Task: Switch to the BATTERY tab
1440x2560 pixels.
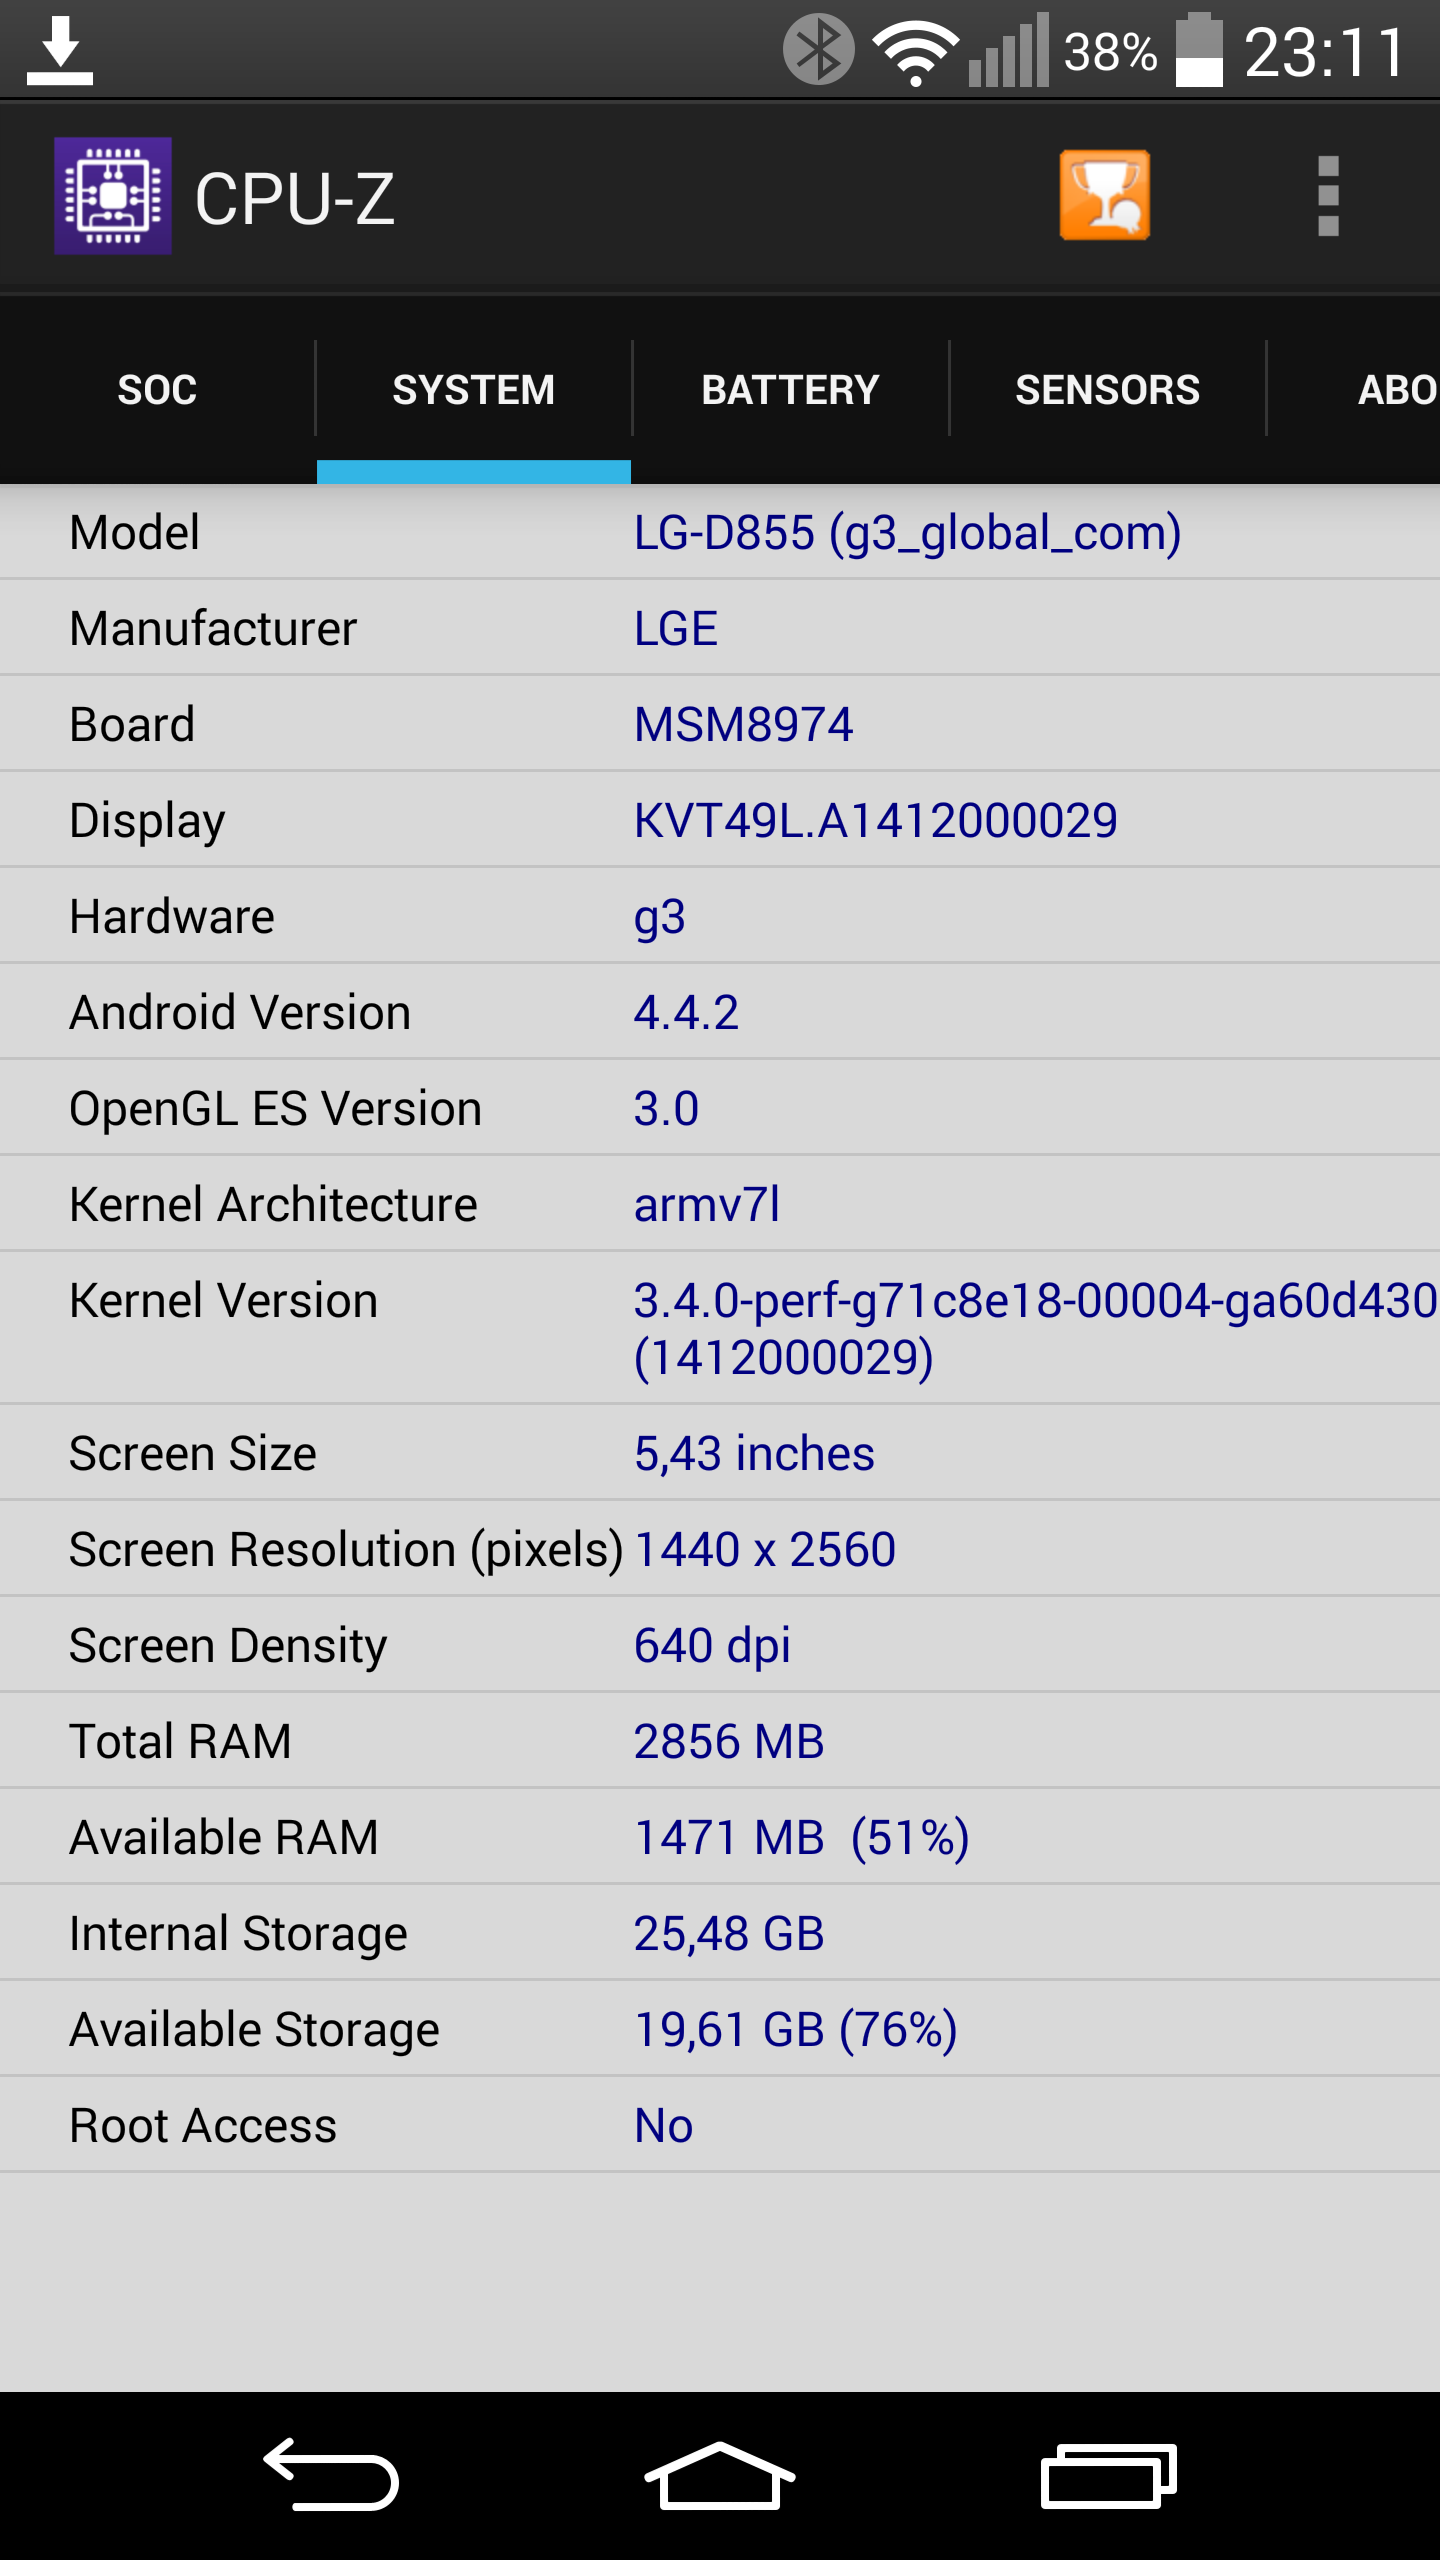Action: 790,390
